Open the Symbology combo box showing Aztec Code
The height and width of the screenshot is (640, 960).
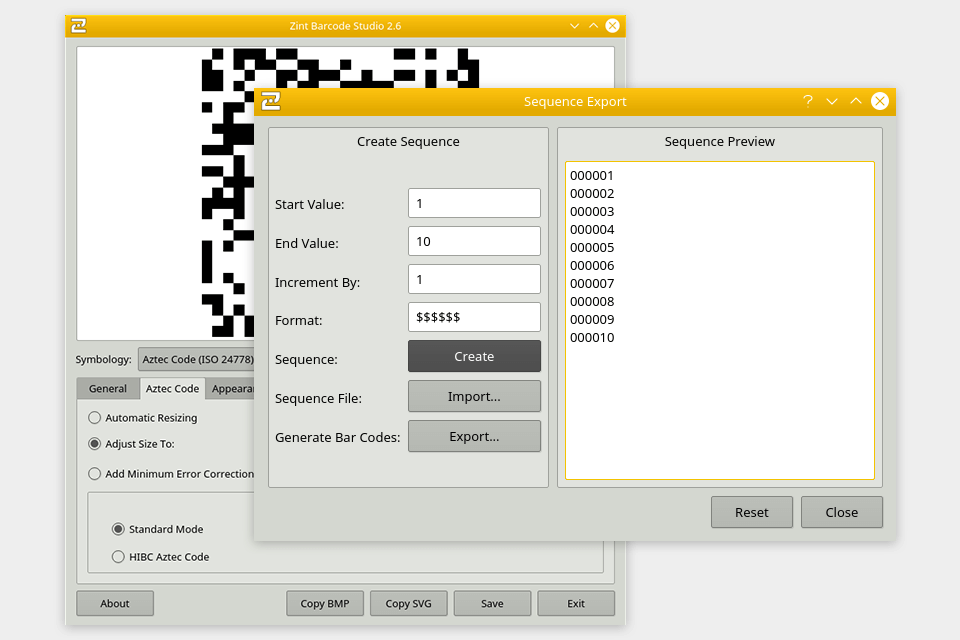[x=196, y=360]
